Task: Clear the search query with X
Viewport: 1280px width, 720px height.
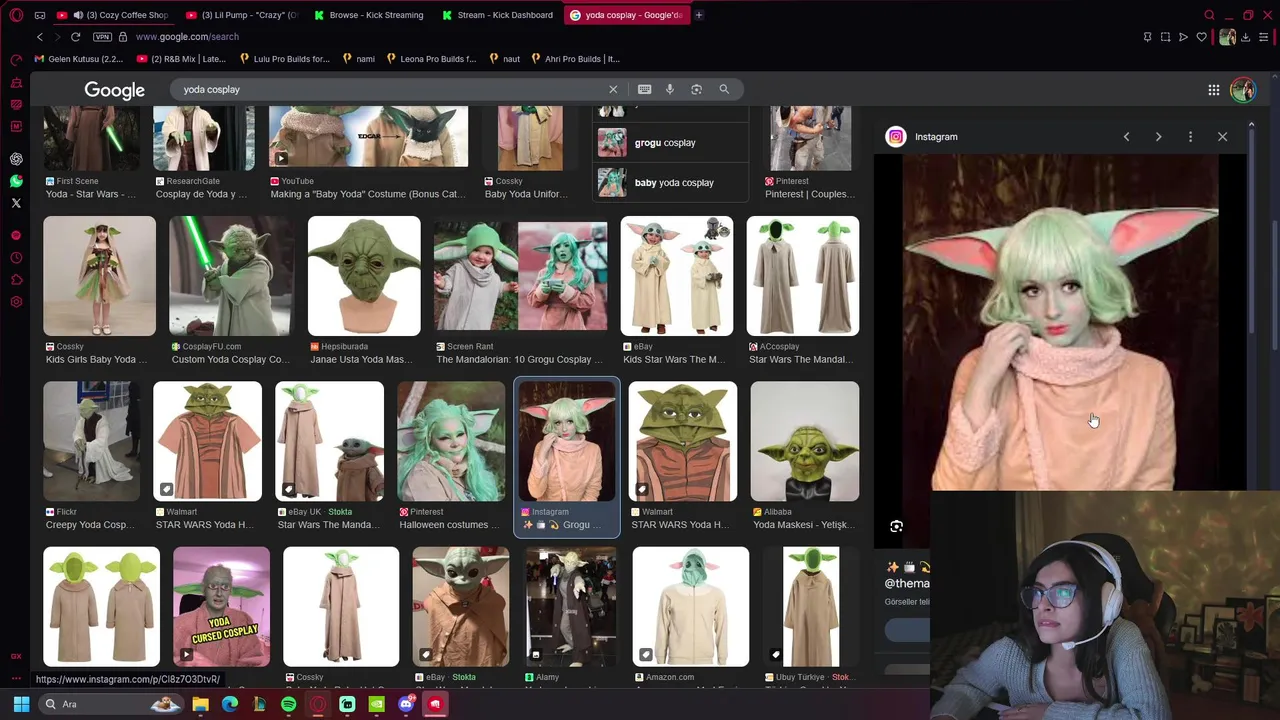Action: 613,89
